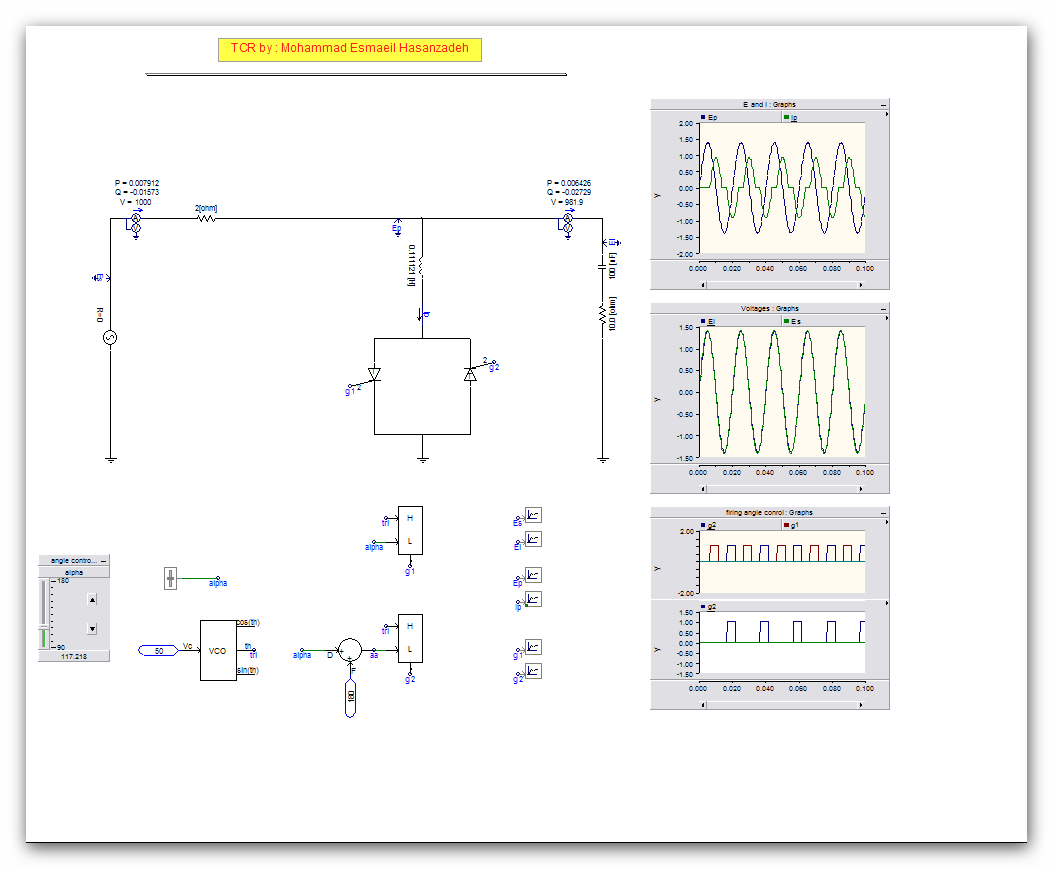
Task: Open the g1 output channel icon
Action: tap(533, 647)
